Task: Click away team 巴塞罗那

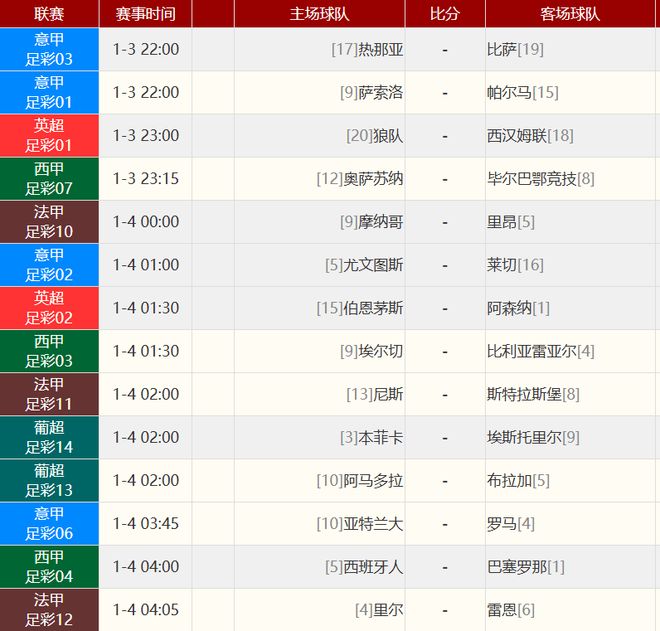Action: [x=516, y=566]
